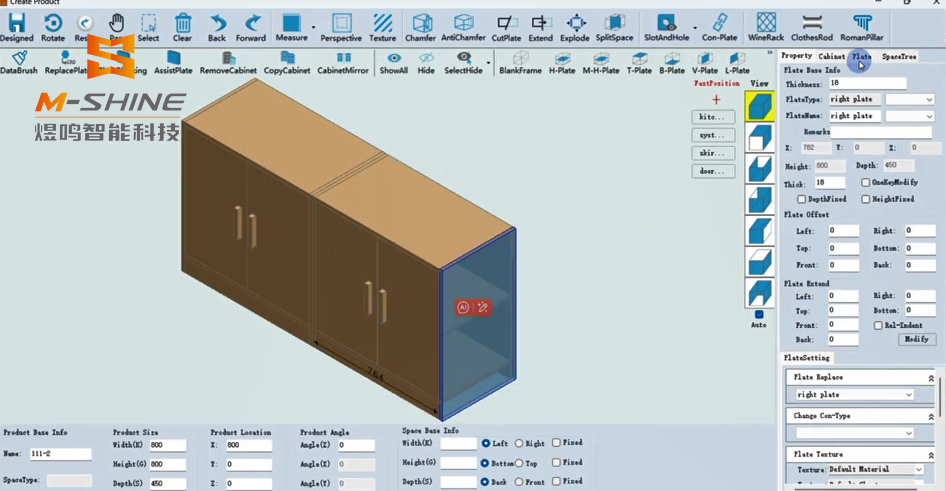Viewport: 946px width, 491px height.
Task: Tick the DepthFixed checkbox
Action: point(802,199)
